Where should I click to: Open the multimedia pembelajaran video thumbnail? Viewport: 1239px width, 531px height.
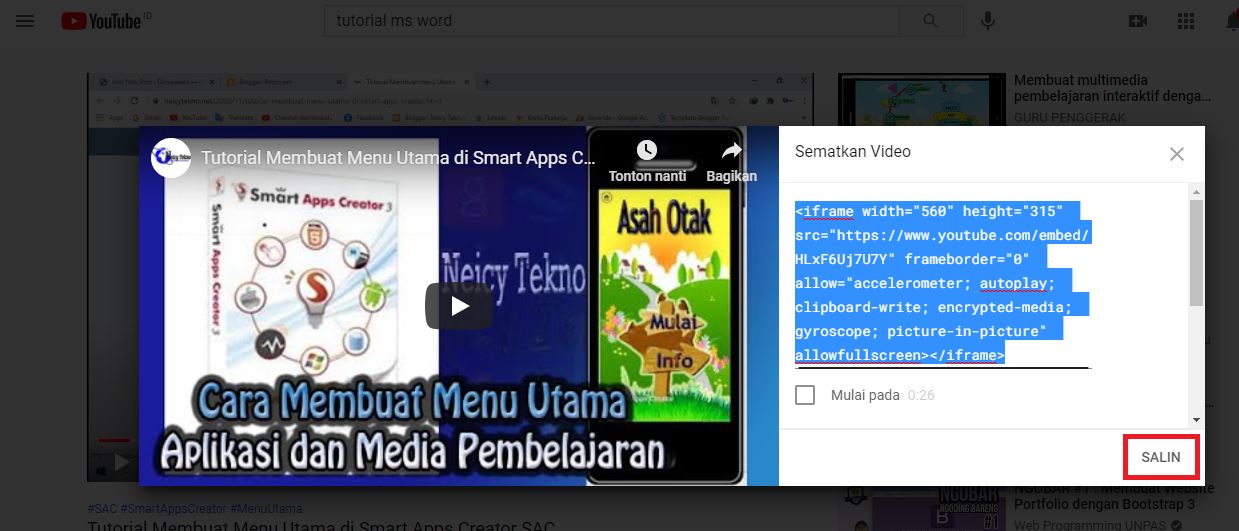920,98
